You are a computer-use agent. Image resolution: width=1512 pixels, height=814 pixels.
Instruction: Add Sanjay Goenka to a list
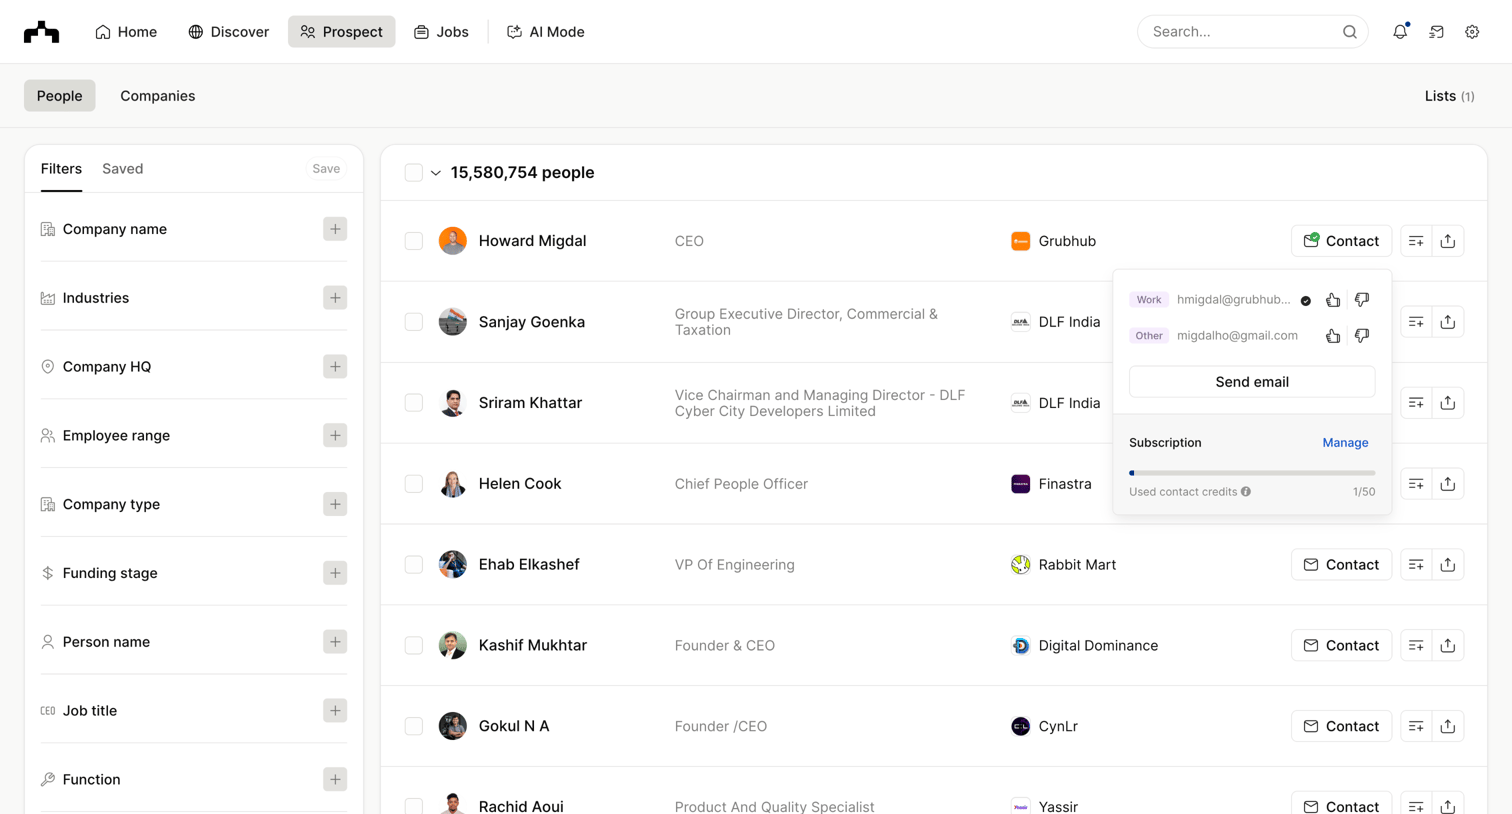point(1416,322)
